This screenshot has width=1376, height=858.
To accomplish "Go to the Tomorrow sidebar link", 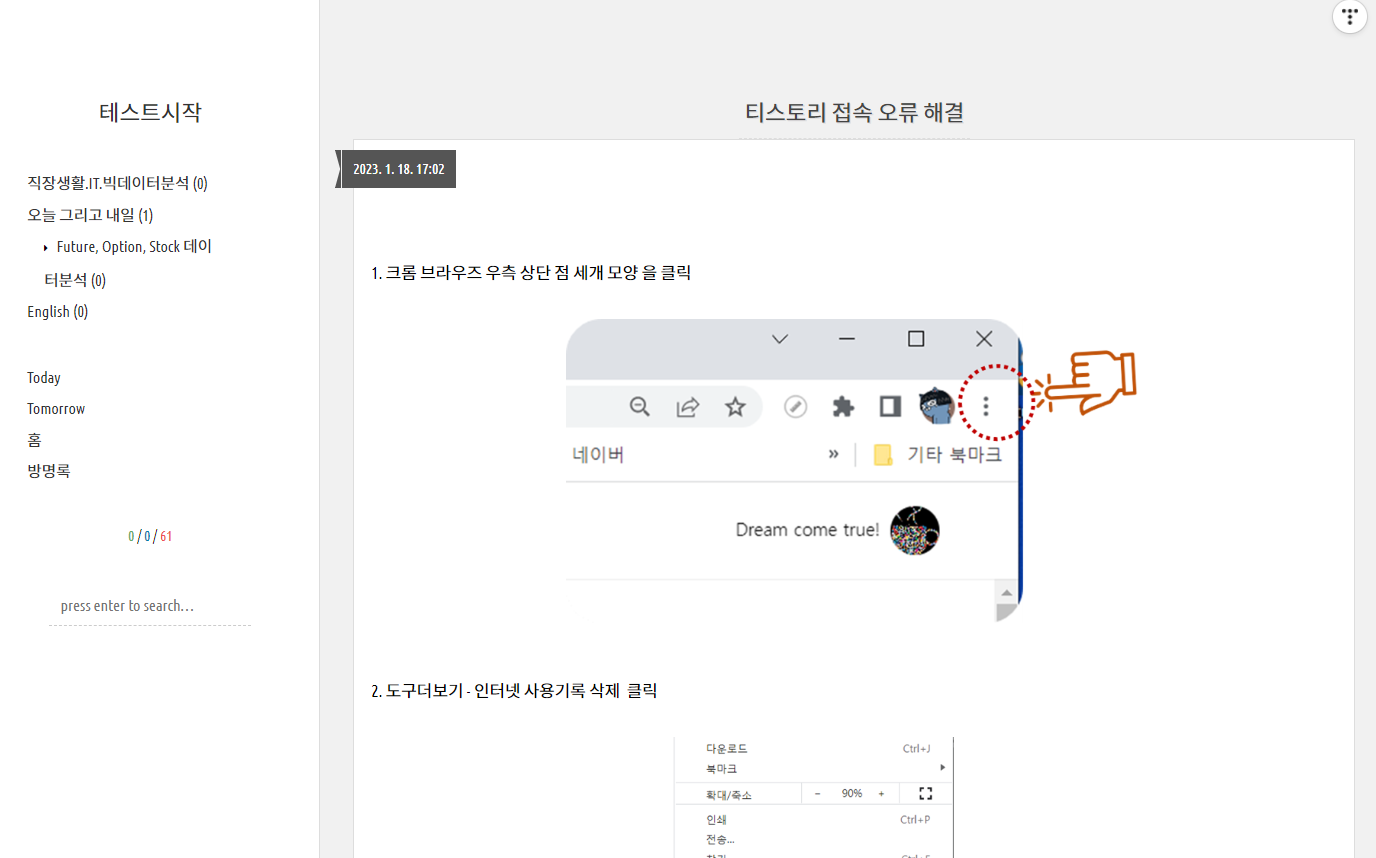I will click(56, 409).
